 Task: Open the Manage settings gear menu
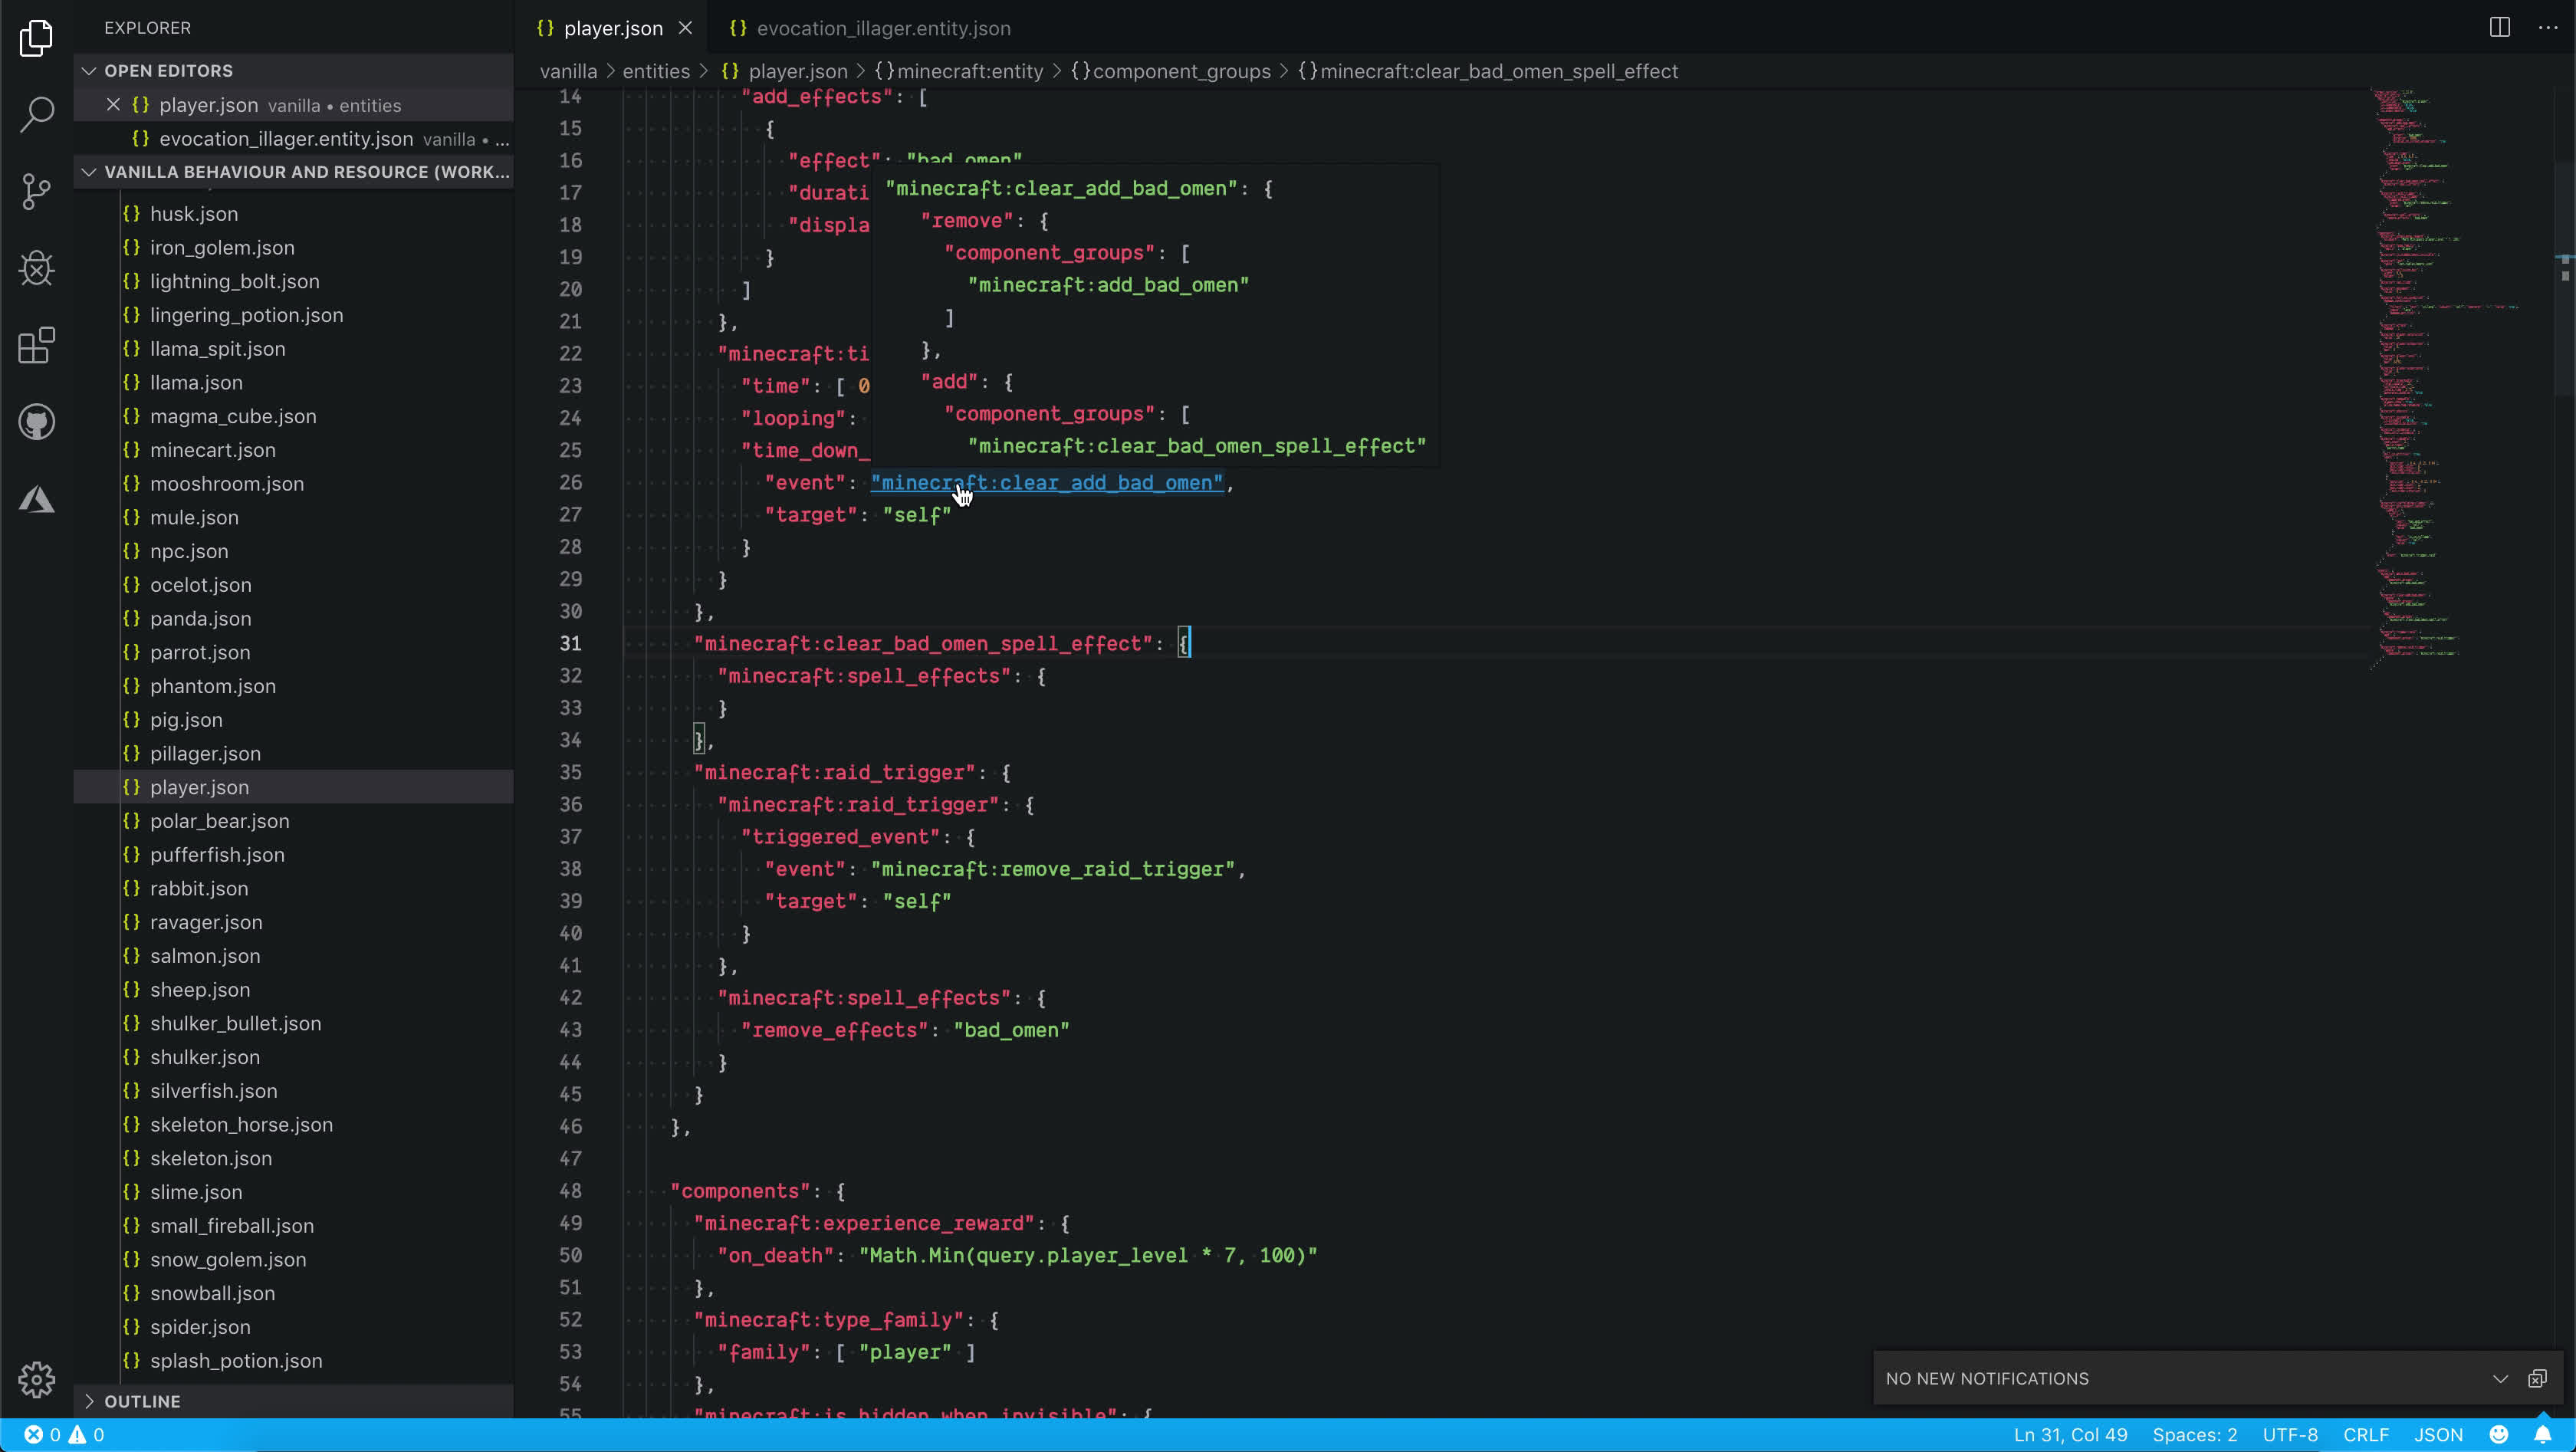36,1379
